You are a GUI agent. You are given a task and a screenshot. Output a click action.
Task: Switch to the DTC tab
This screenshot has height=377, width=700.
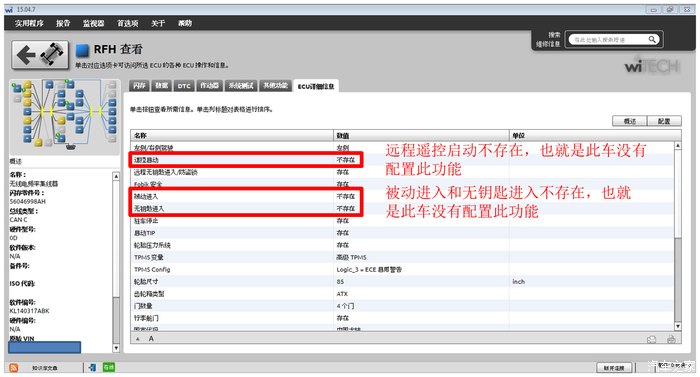(x=184, y=86)
